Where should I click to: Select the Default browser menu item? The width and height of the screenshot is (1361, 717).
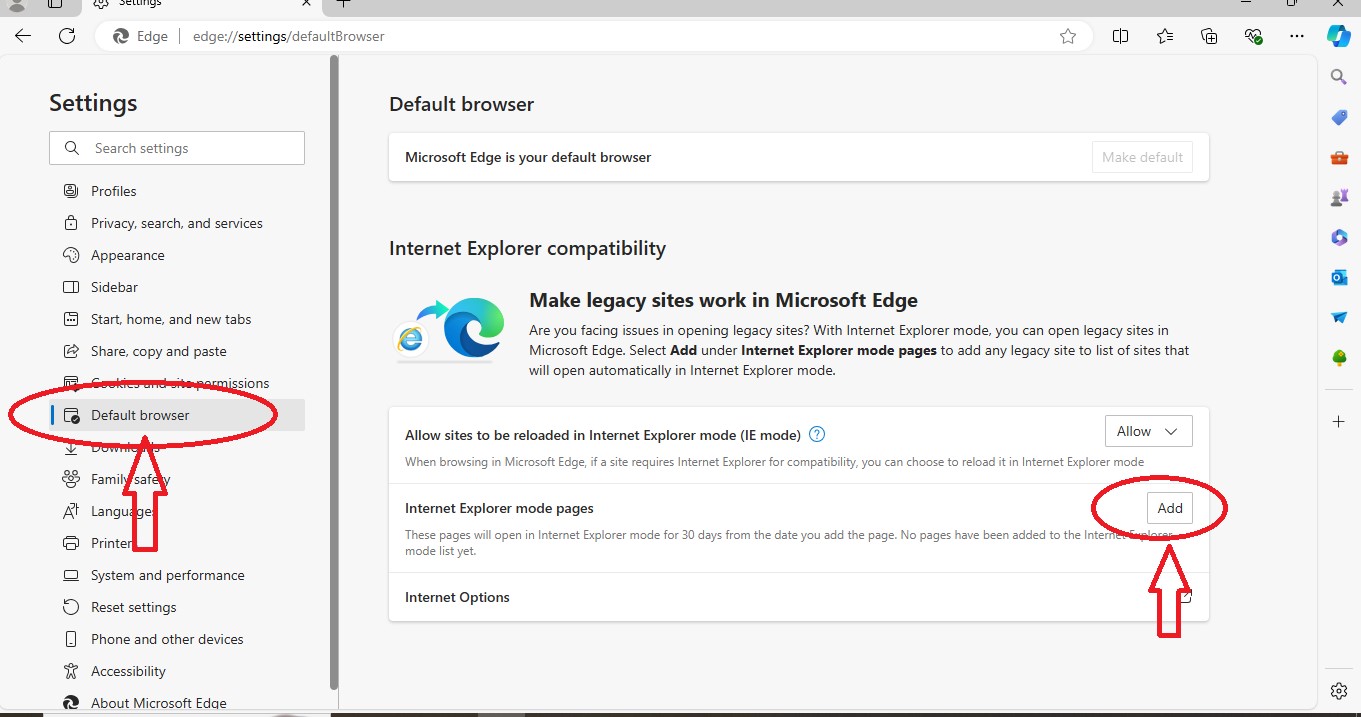[x=177, y=415]
